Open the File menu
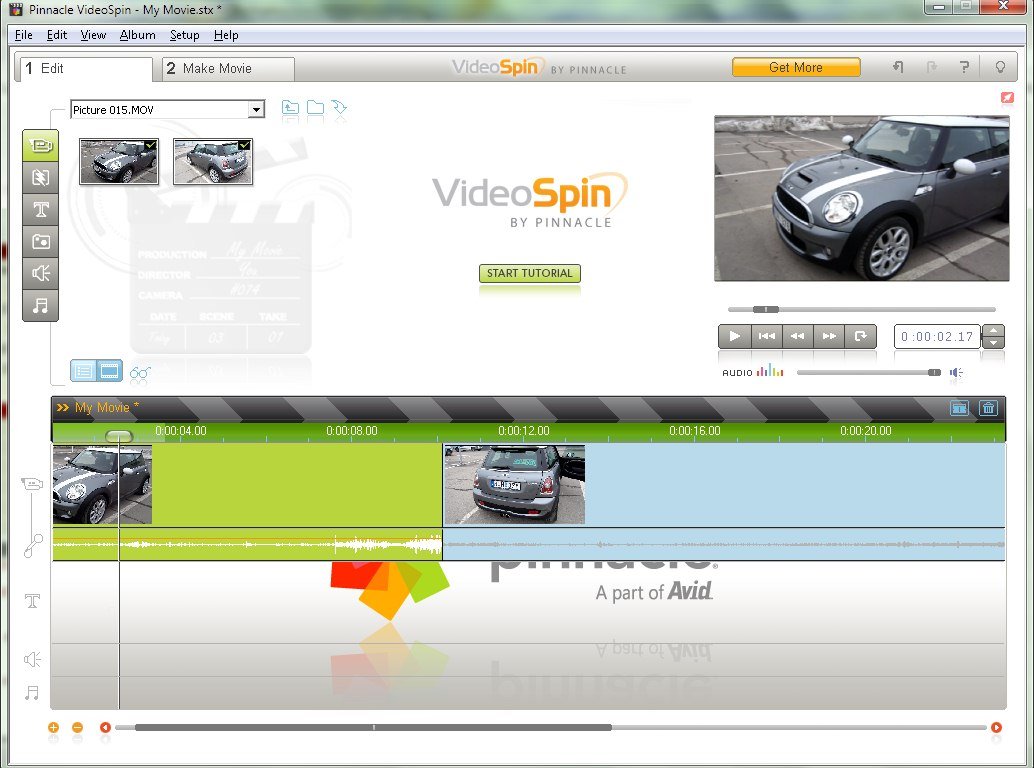This screenshot has height=768, width=1034. tap(23, 35)
